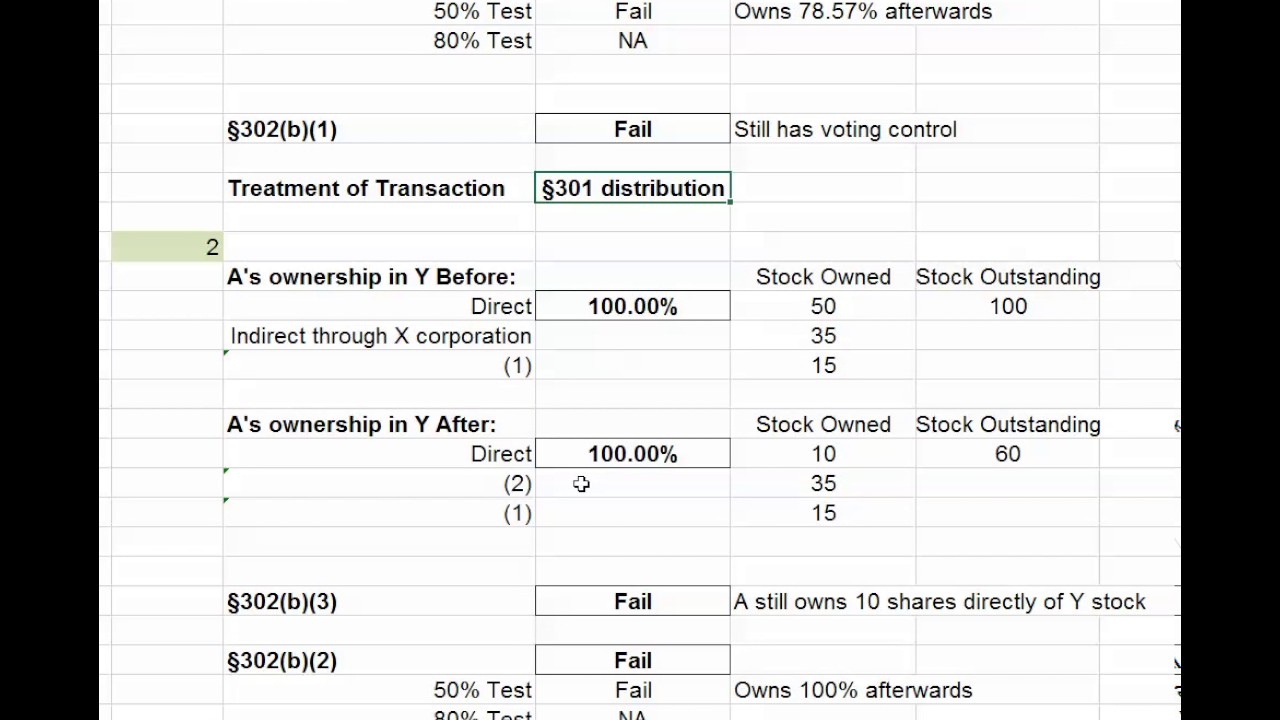The width and height of the screenshot is (1280, 720).
Task: Click the Fail cell beside §302(b)(3)
Action: point(632,601)
